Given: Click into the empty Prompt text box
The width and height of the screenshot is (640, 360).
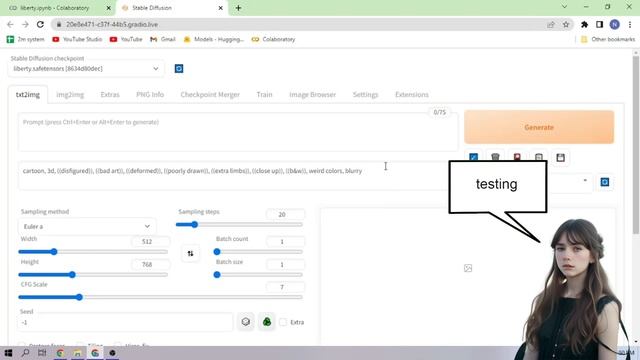Looking at the screenshot, I should pos(238,133).
